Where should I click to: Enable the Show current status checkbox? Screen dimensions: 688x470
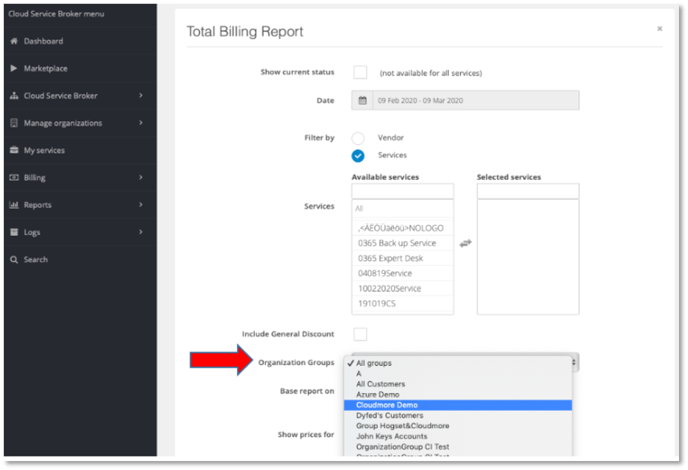359,73
